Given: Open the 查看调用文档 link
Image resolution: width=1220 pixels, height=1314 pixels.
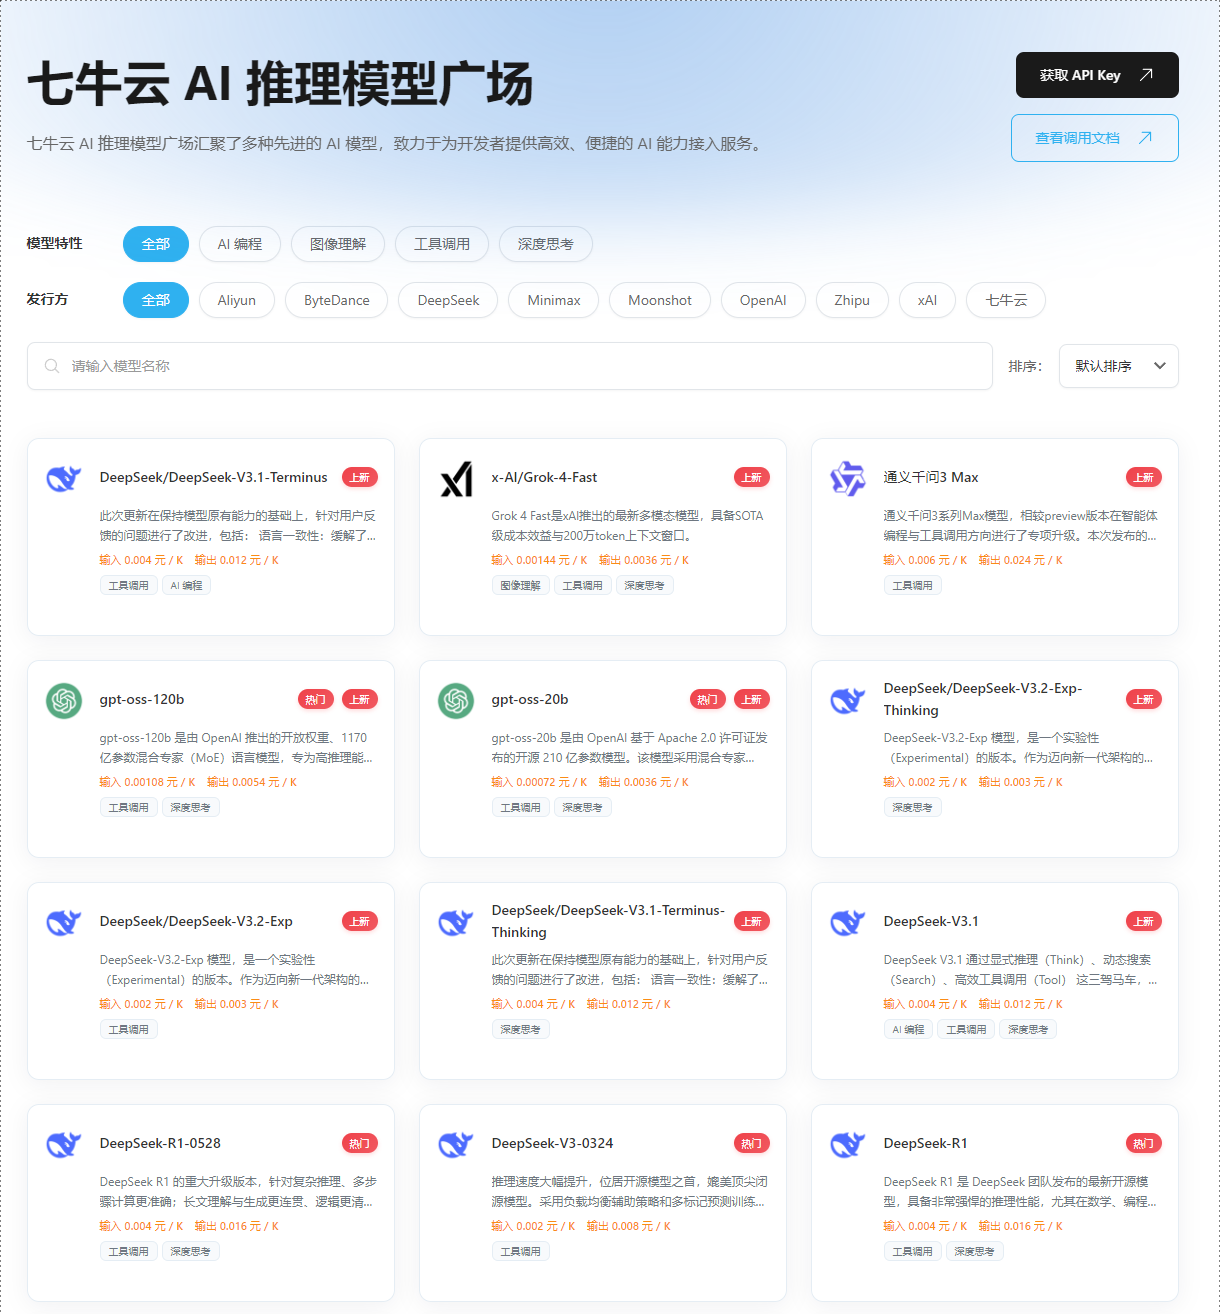Looking at the screenshot, I should pyautogui.click(x=1094, y=138).
